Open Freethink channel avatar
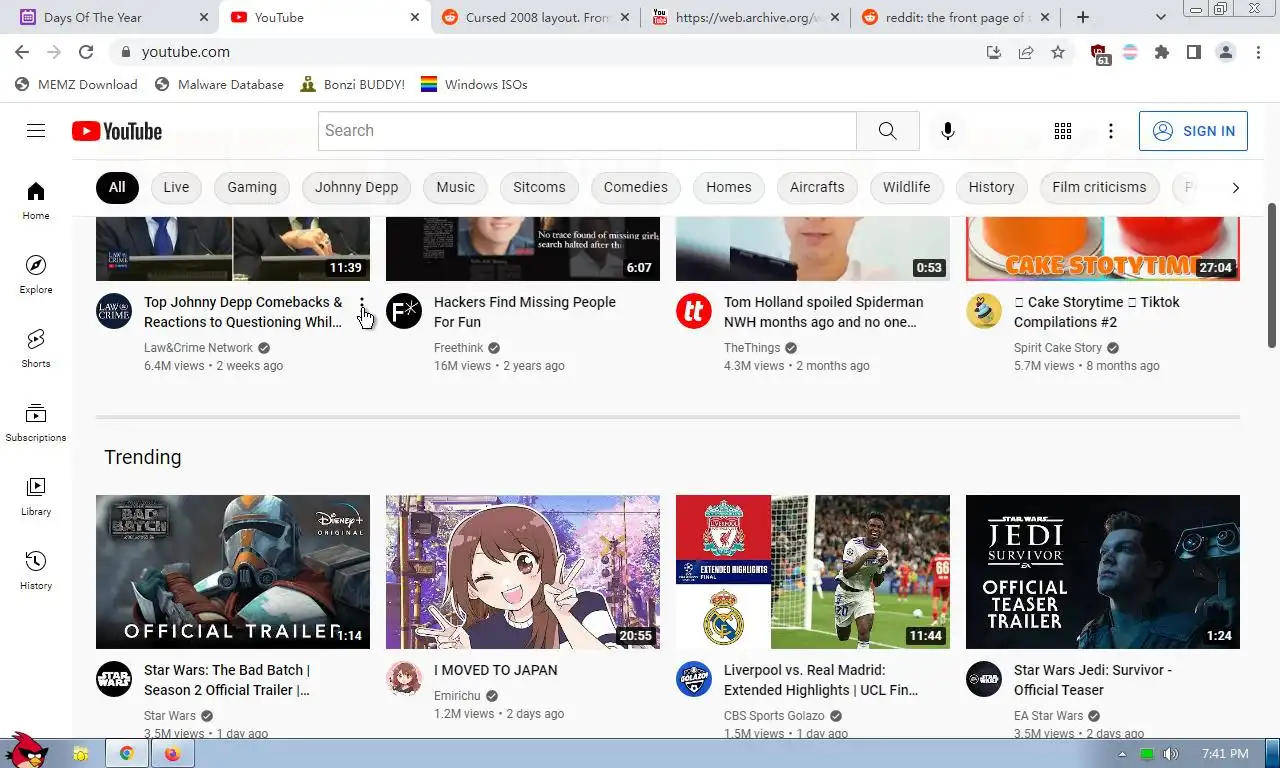Viewport: 1280px width, 768px height. click(x=404, y=311)
